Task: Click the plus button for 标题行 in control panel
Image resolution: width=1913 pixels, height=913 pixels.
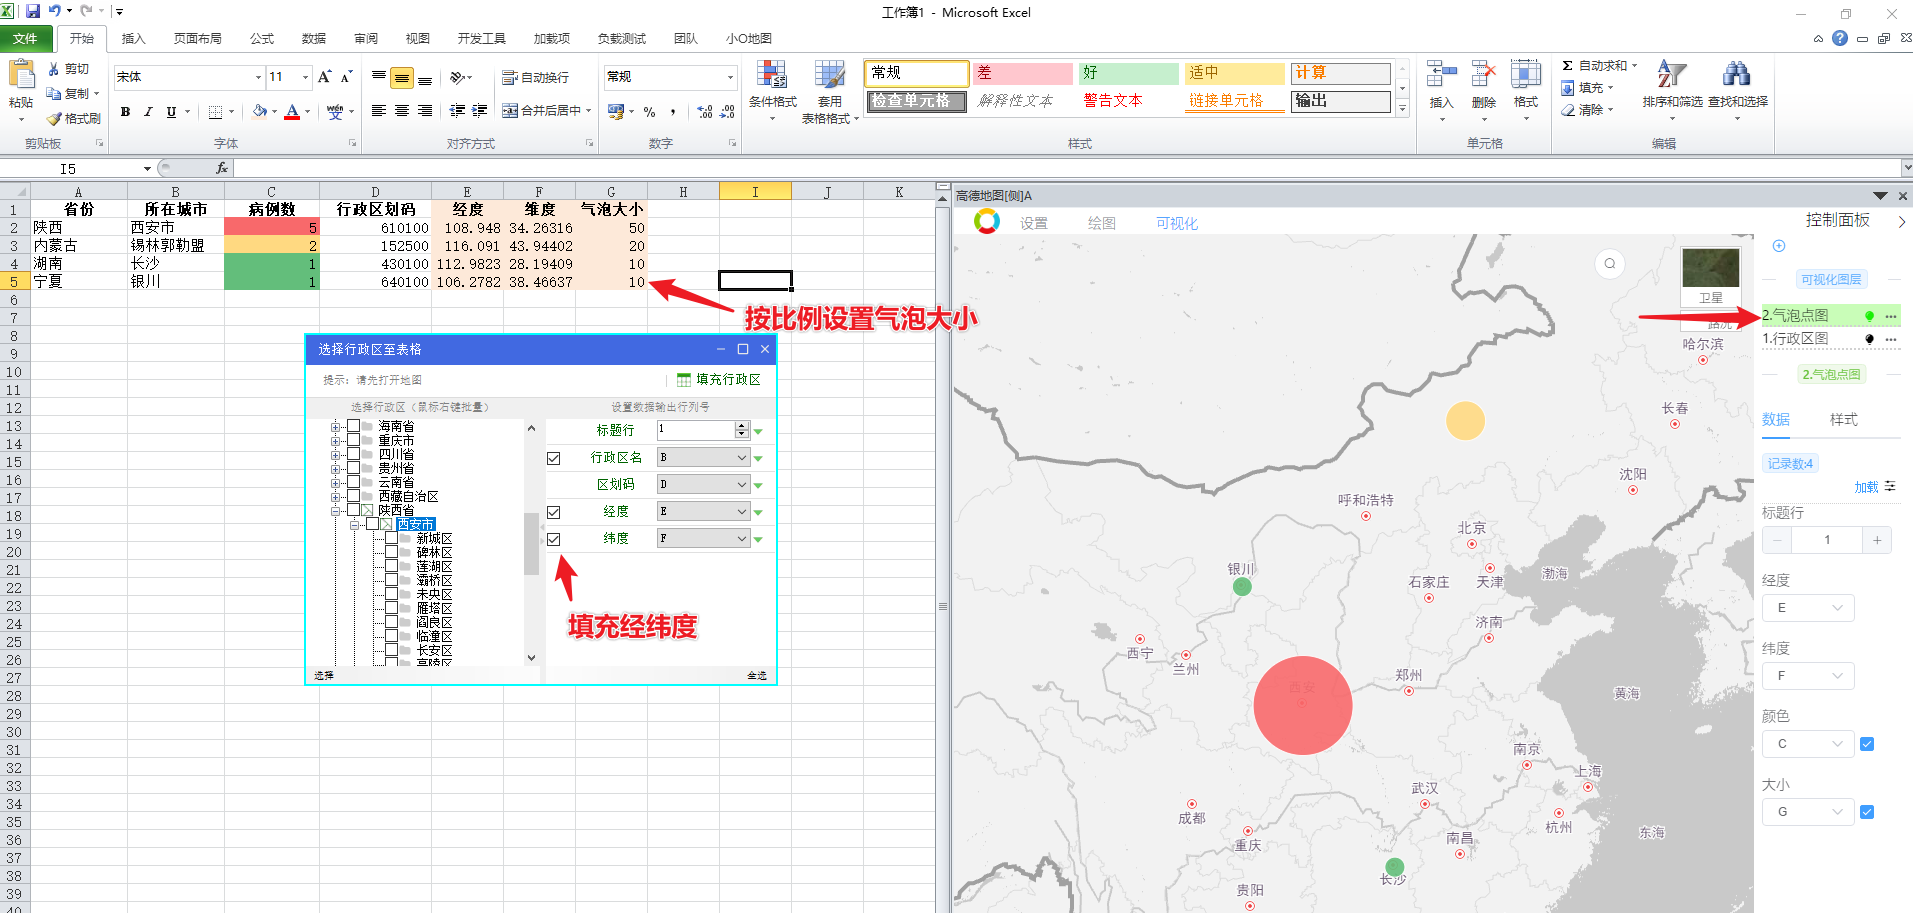Action: [1877, 540]
